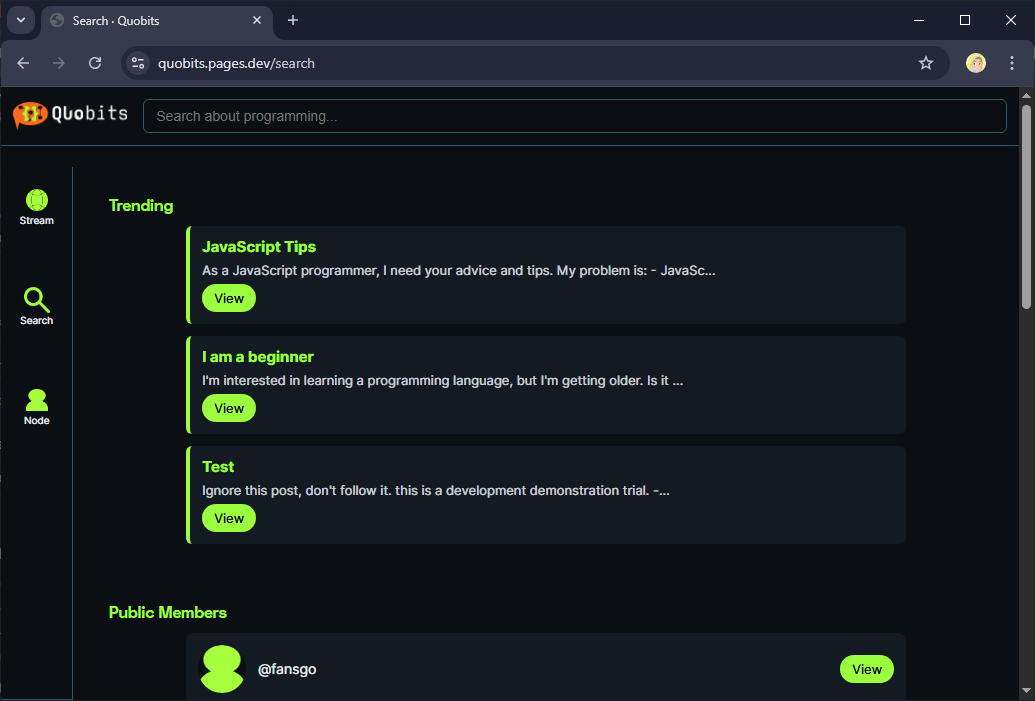The image size is (1035, 701).
Task: View the JavaScript Tips post
Action: (x=229, y=298)
